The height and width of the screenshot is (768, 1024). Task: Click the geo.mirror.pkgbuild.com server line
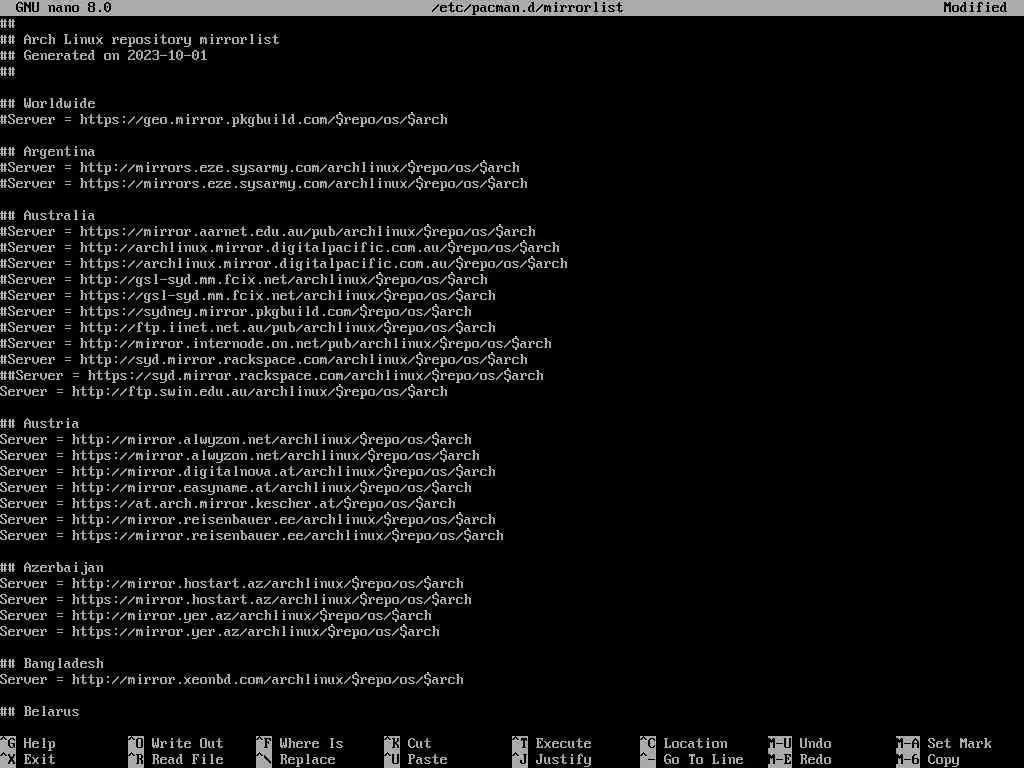[x=224, y=120]
